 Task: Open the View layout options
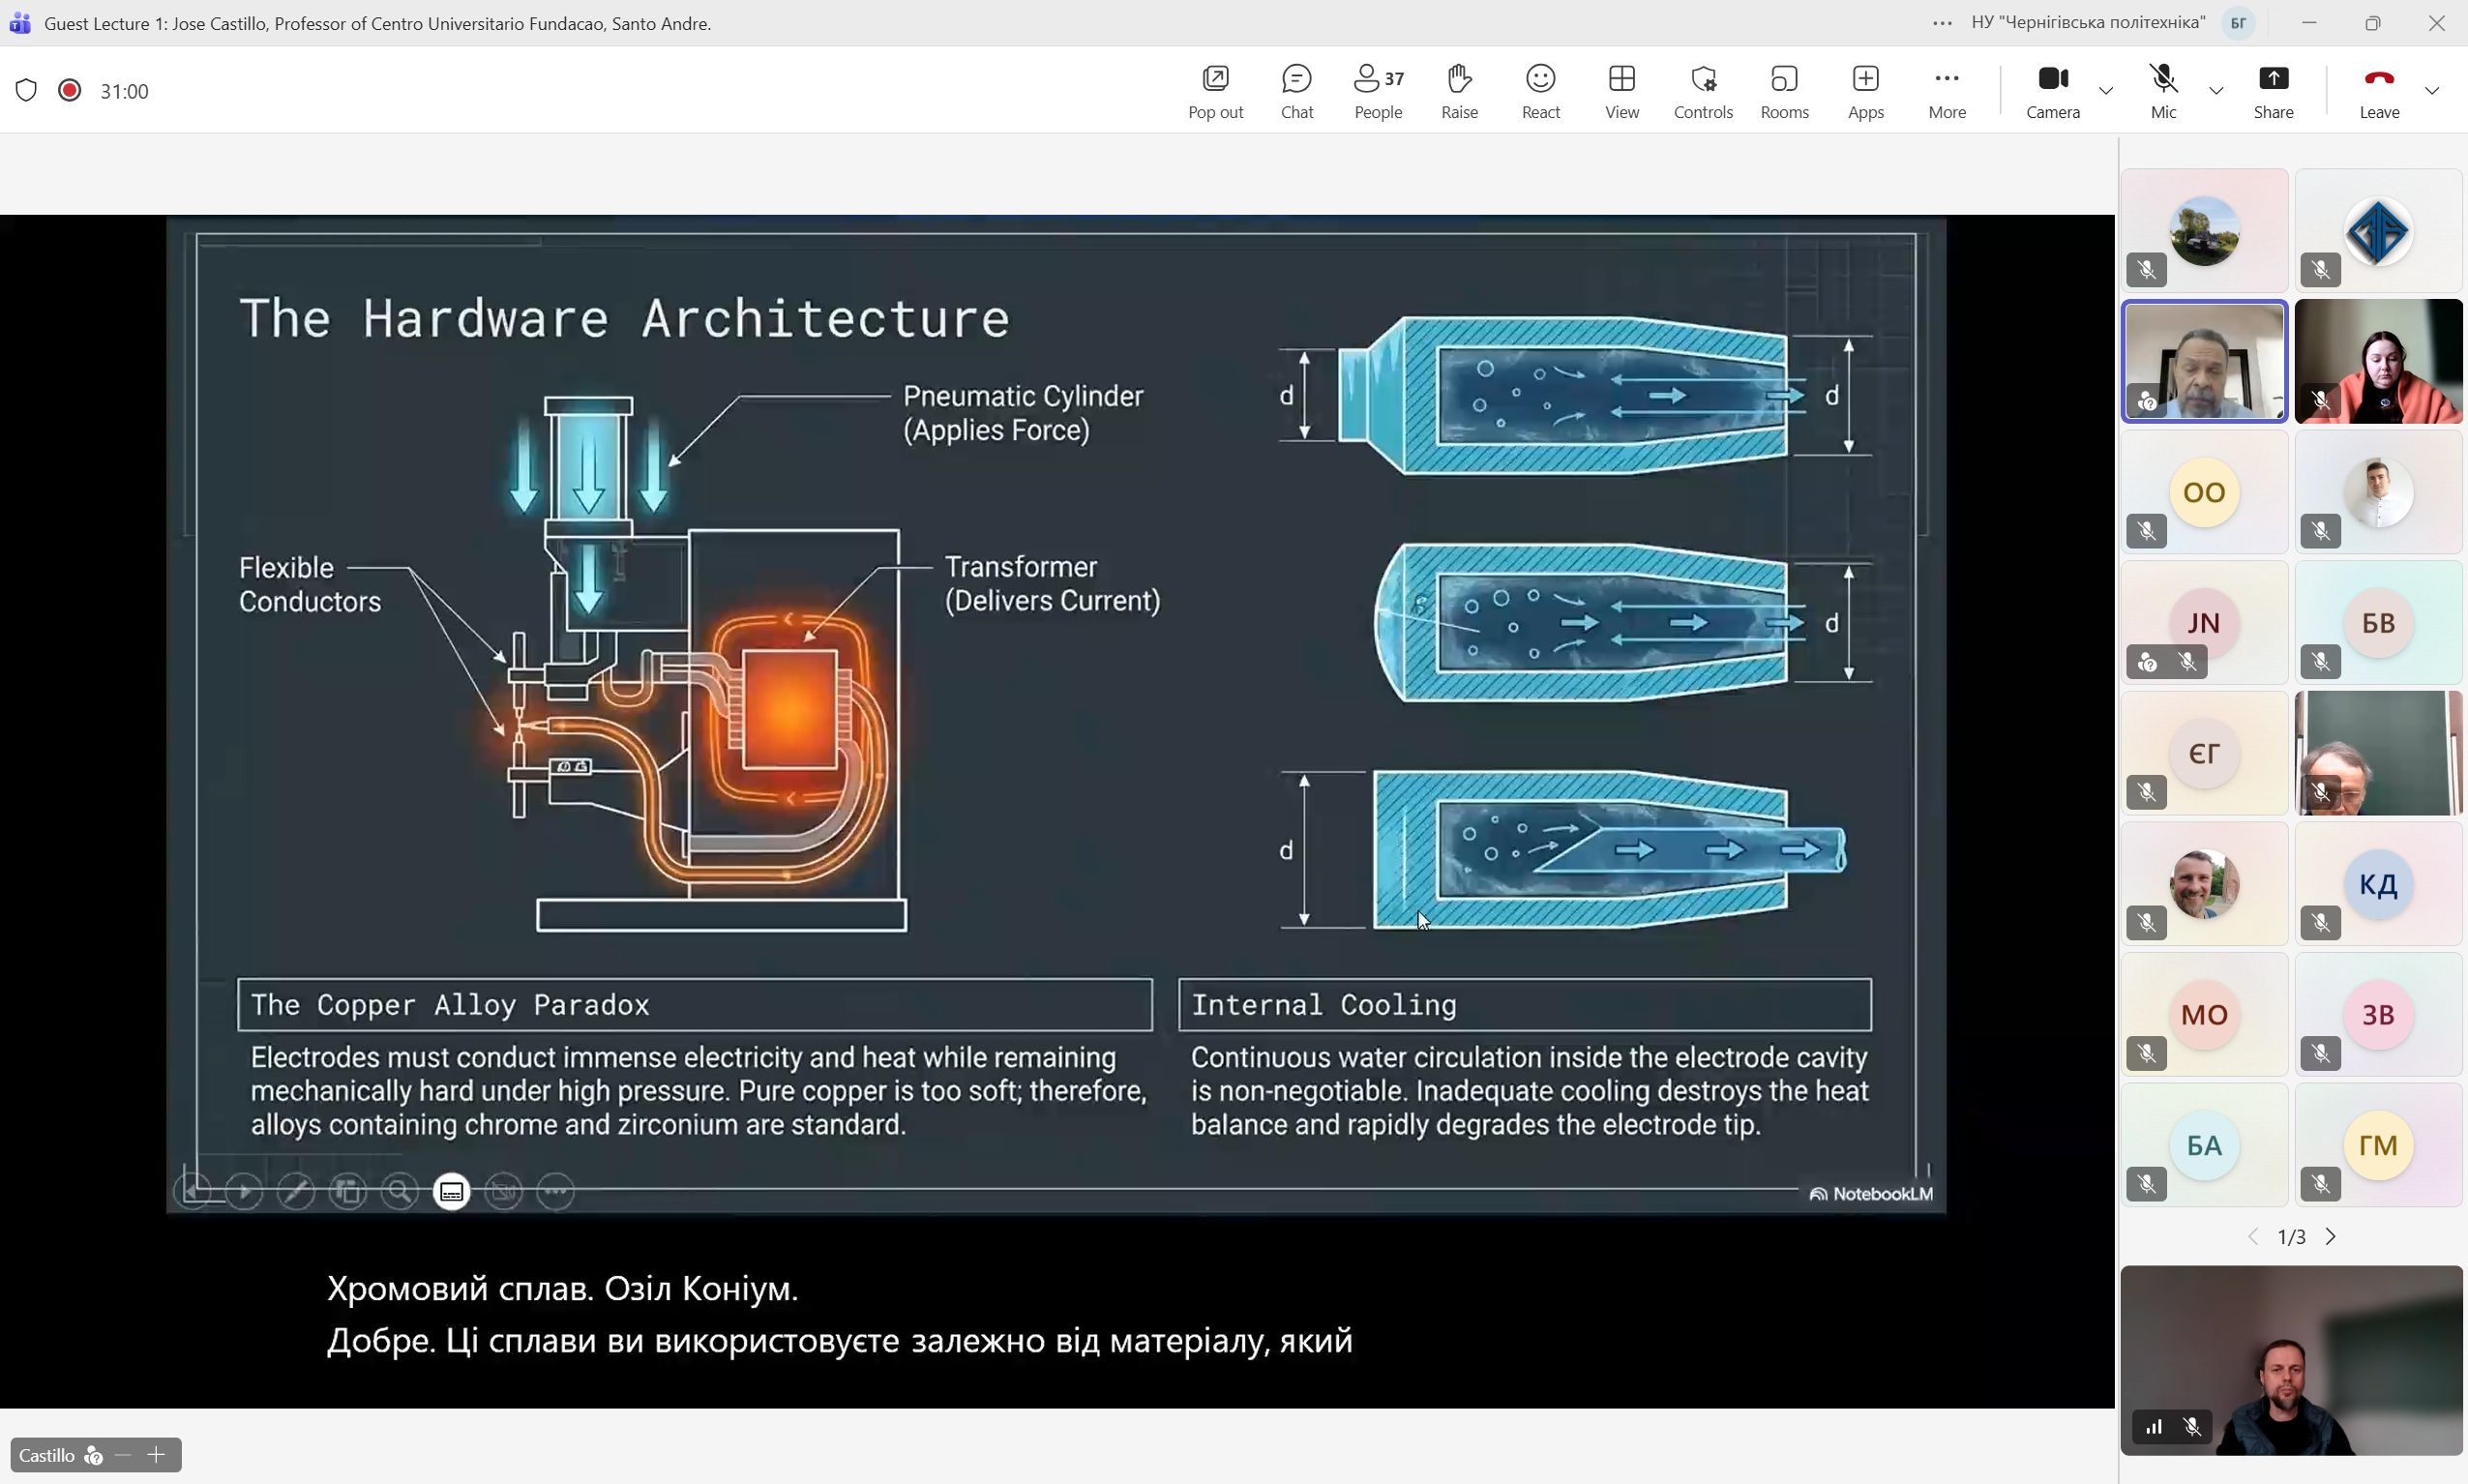coord(1621,91)
